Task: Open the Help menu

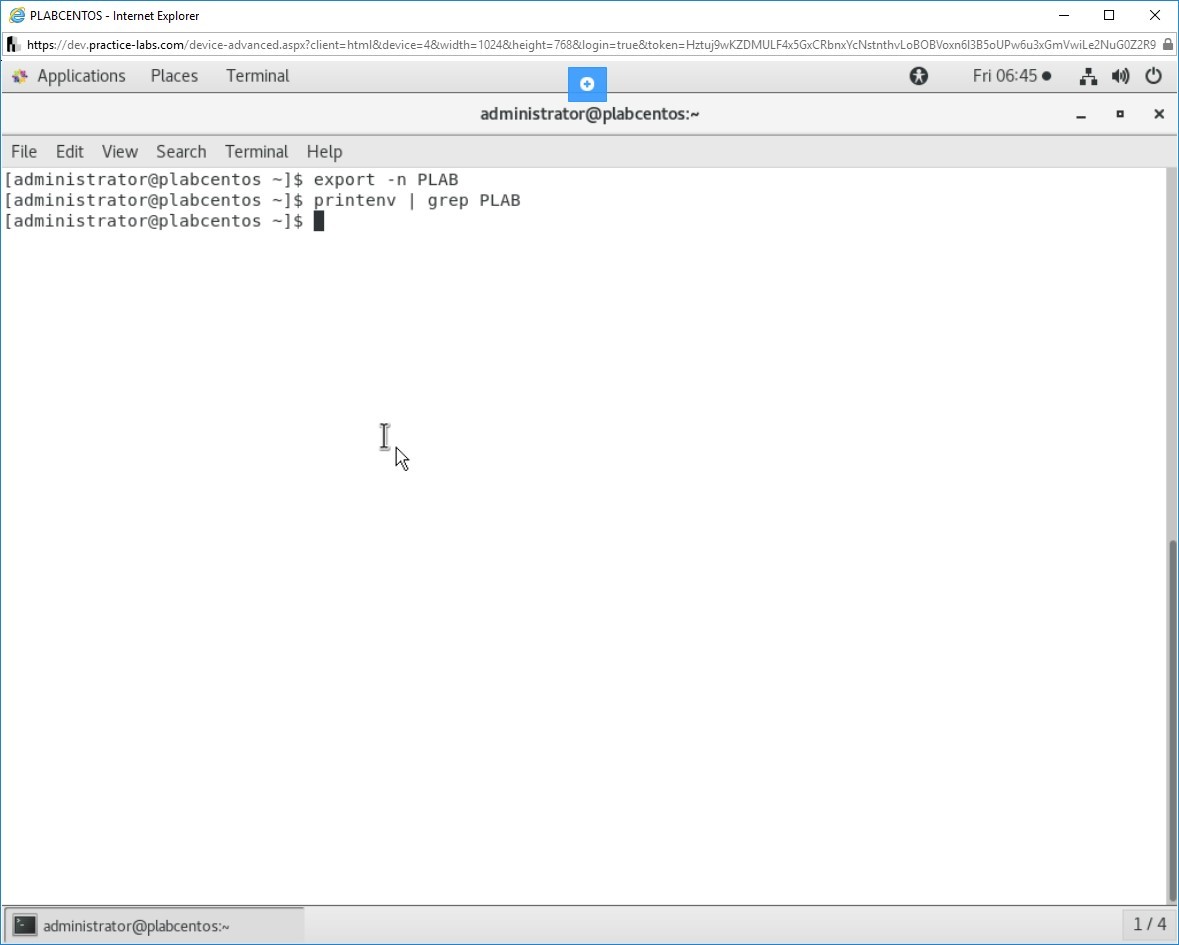Action: [324, 151]
